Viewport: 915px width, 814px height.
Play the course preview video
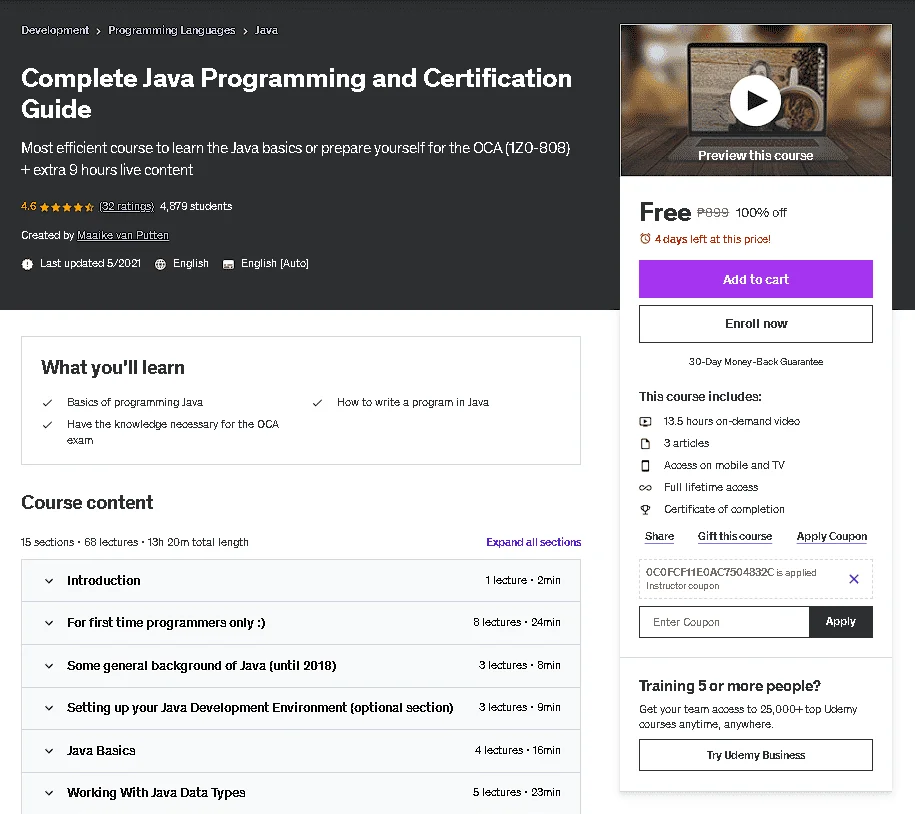pyautogui.click(x=755, y=100)
